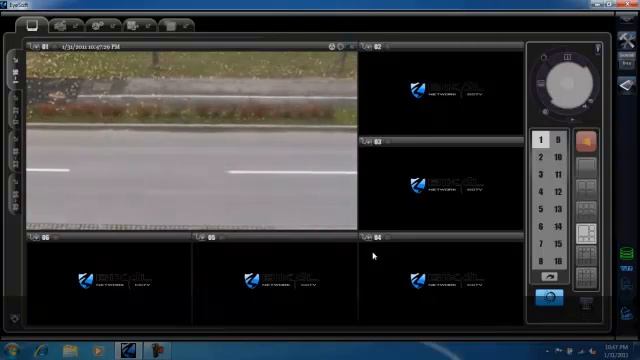This screenshot has height=360, width=640.
Task: Click the first icon in channel 01 header
Action: pos(332,47)
